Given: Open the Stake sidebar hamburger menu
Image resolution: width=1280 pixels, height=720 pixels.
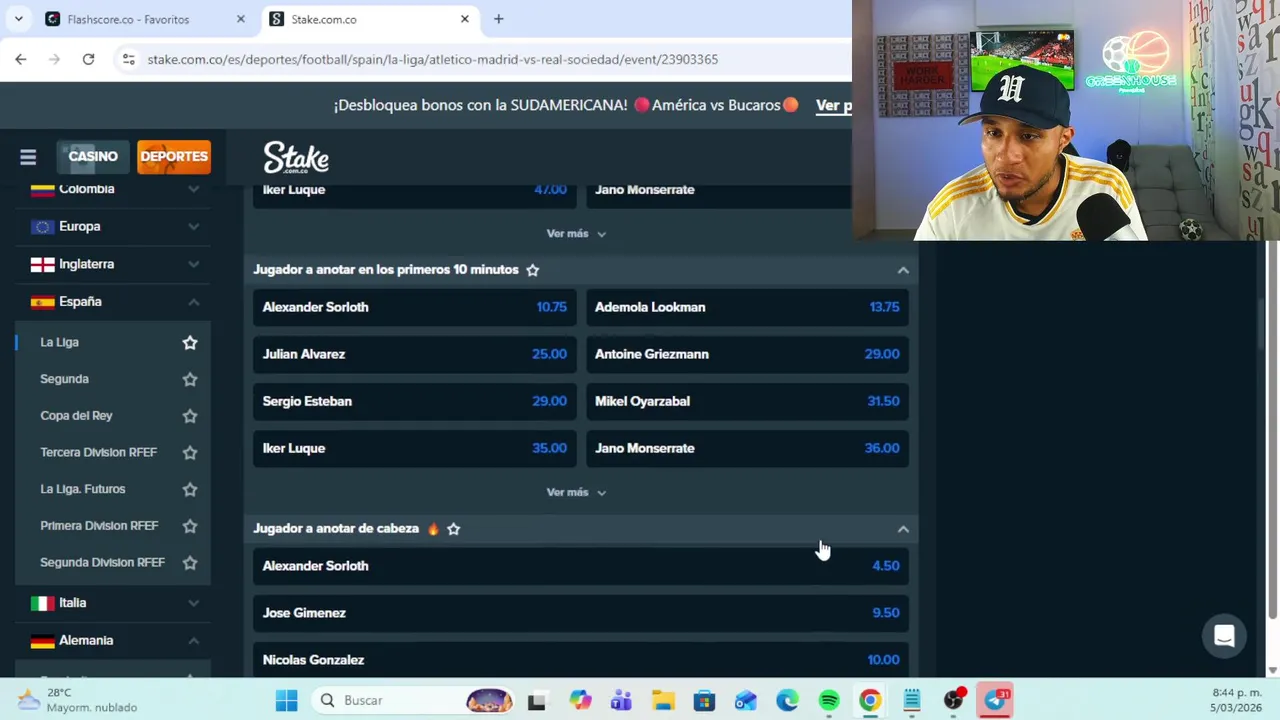Looking at the screenshot, I should pos(28,157).
